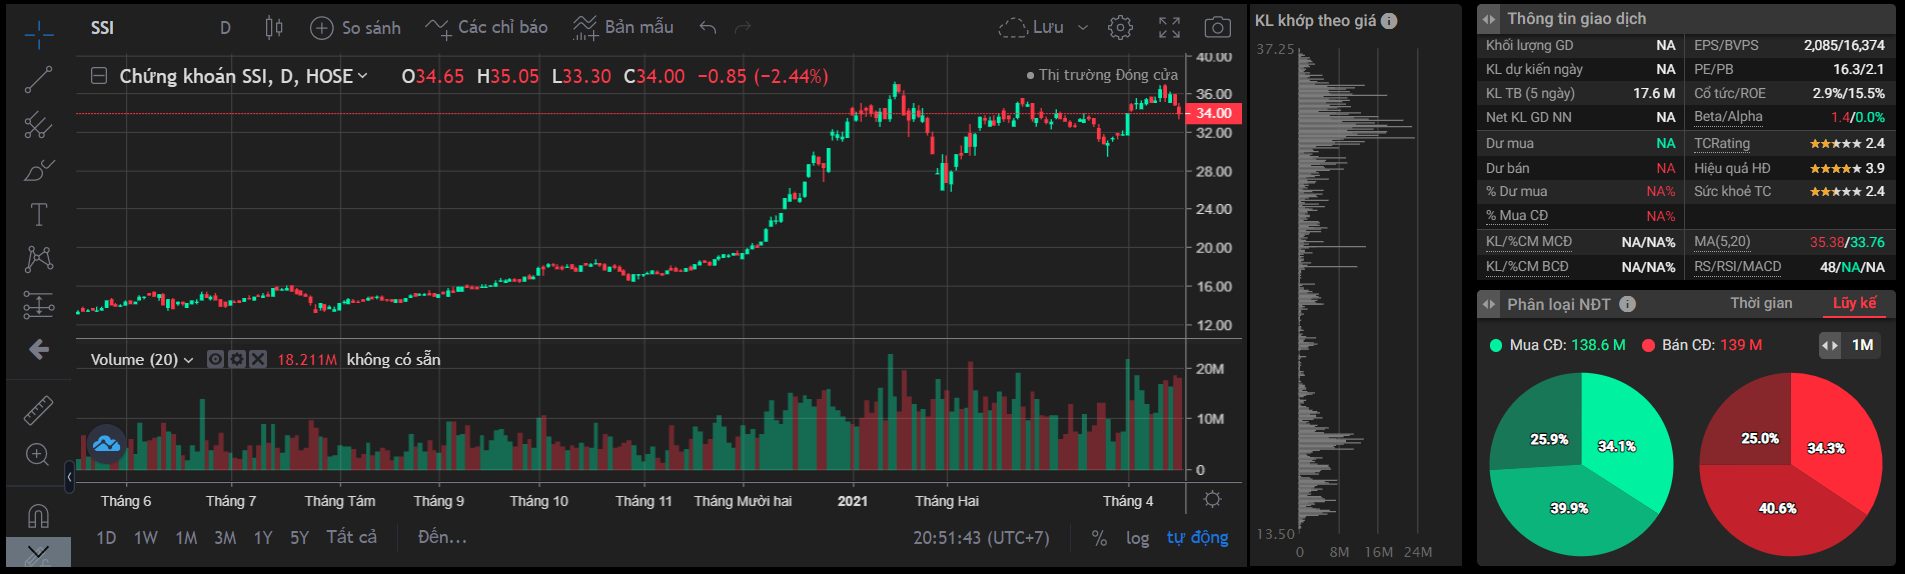This screenshot has width=1905, height=574.
Task: Toggle the log scale
Action: (x=1137, y=538)
